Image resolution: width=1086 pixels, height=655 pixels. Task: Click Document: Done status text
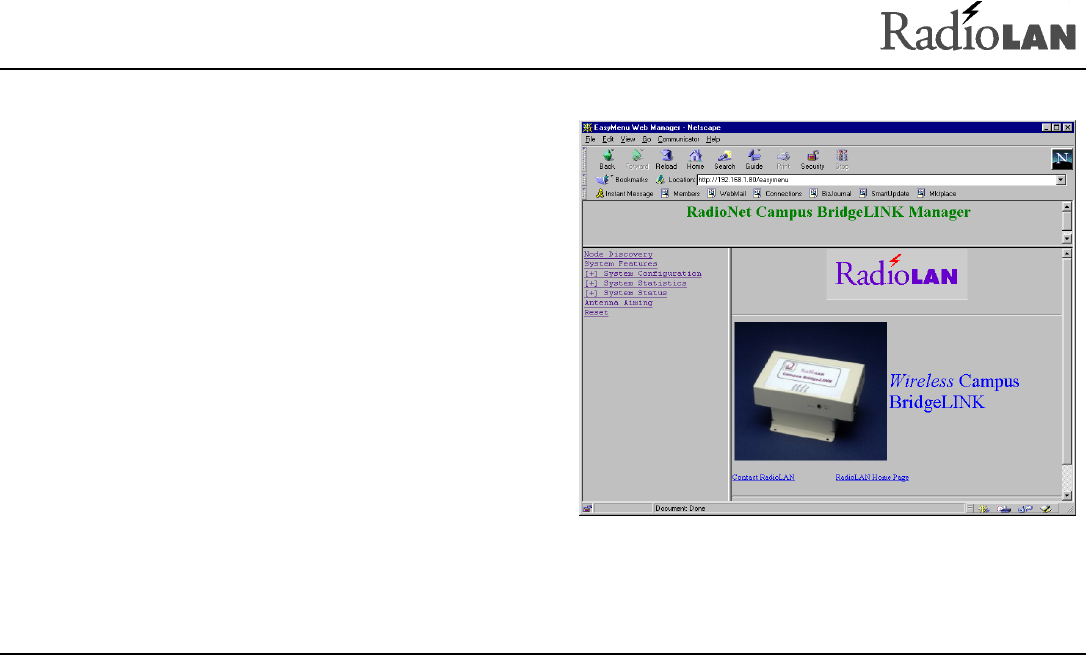tap(680, 508)
